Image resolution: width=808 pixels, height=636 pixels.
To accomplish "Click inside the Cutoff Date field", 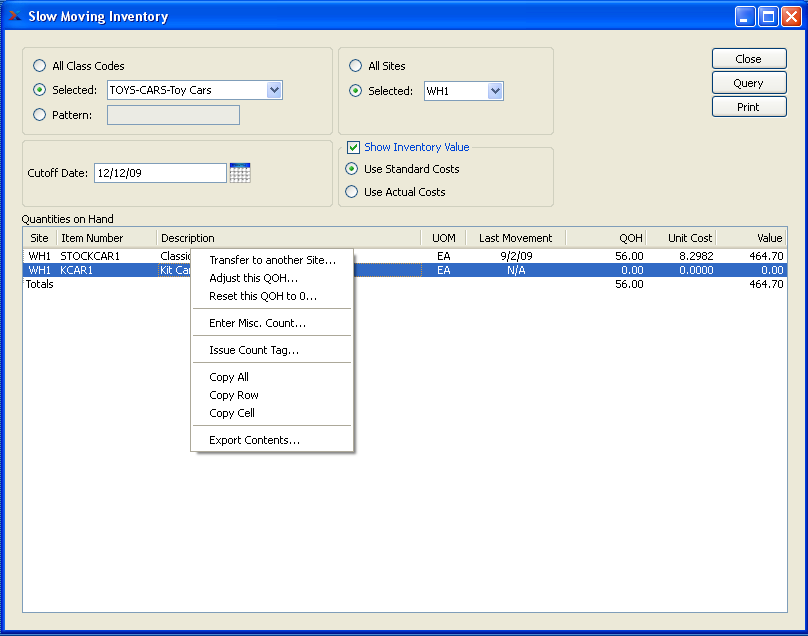I will (160, 173).
